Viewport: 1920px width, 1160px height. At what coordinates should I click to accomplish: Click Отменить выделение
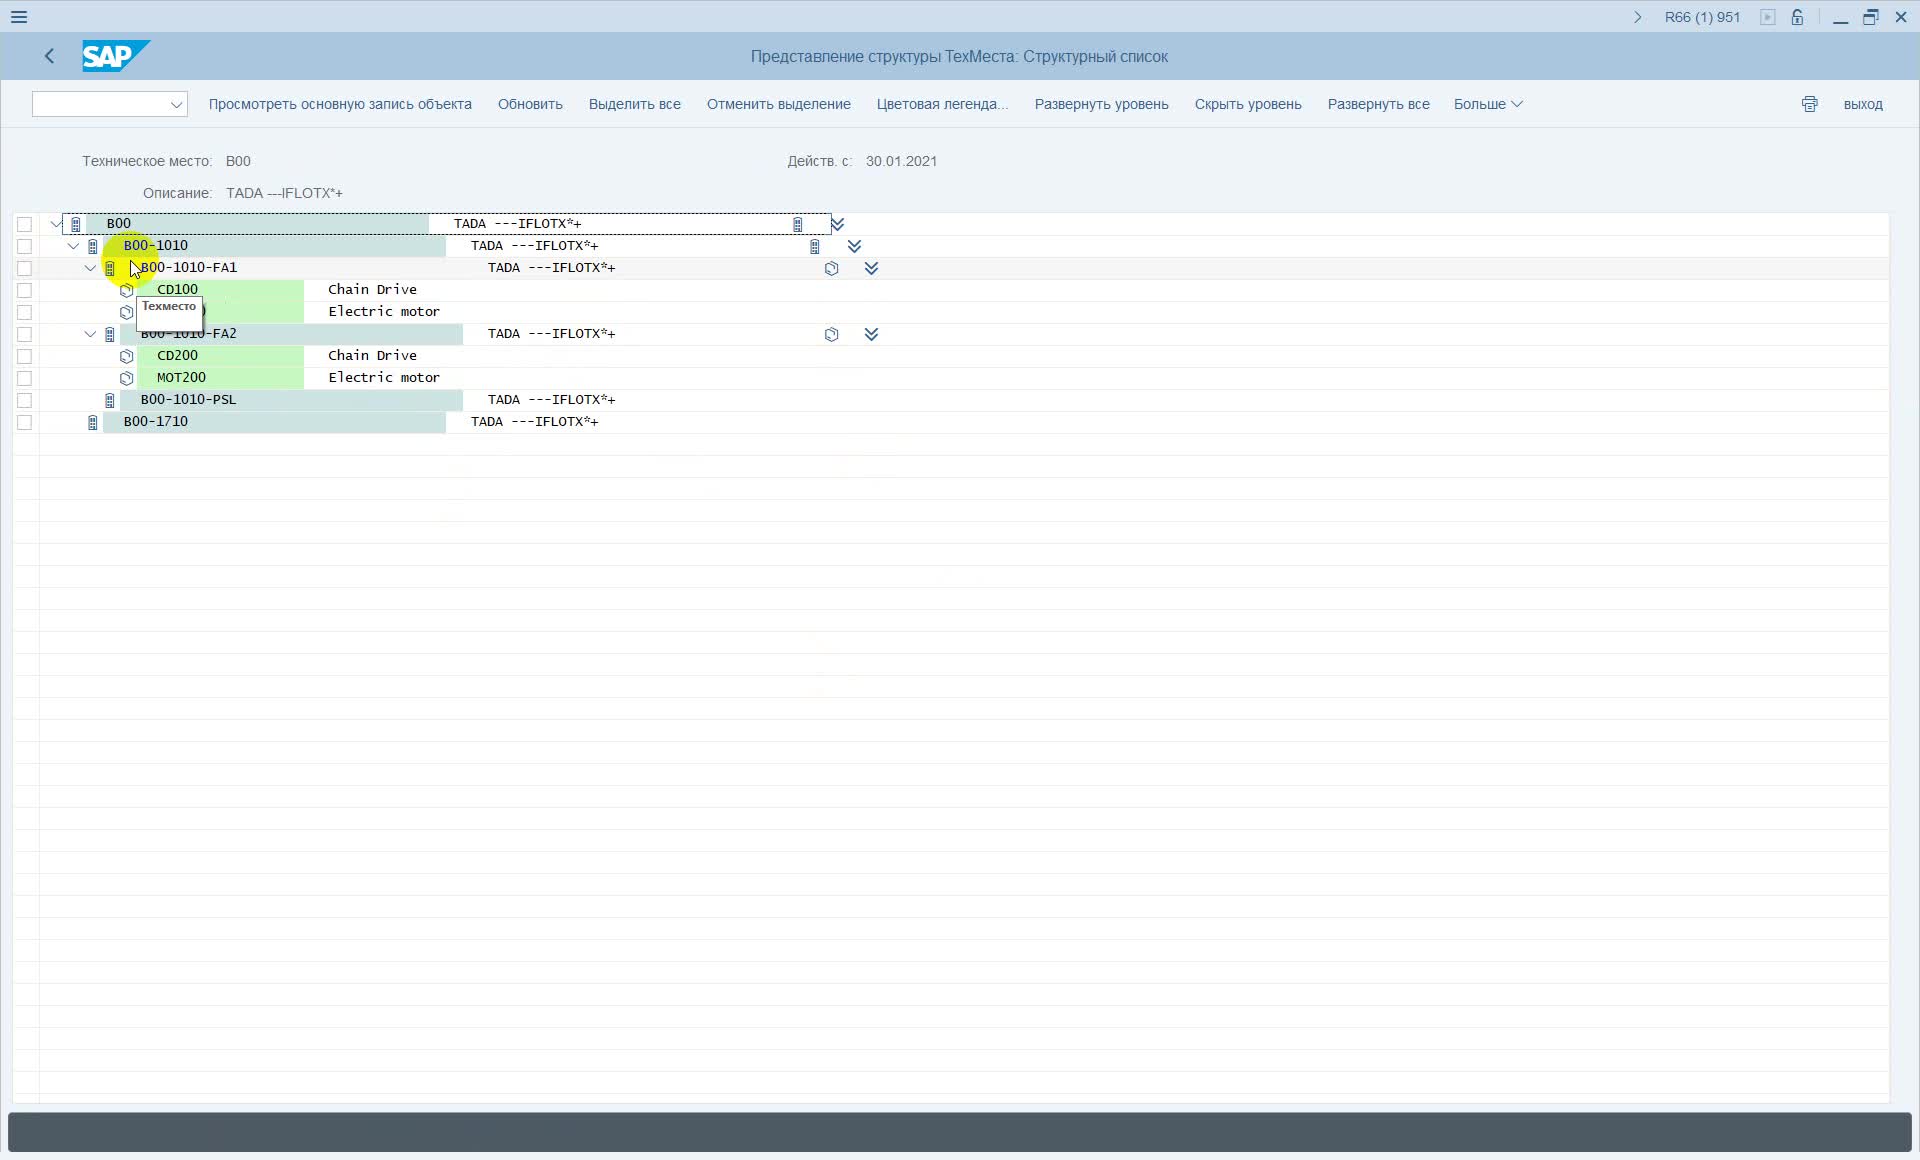point(779,104)
